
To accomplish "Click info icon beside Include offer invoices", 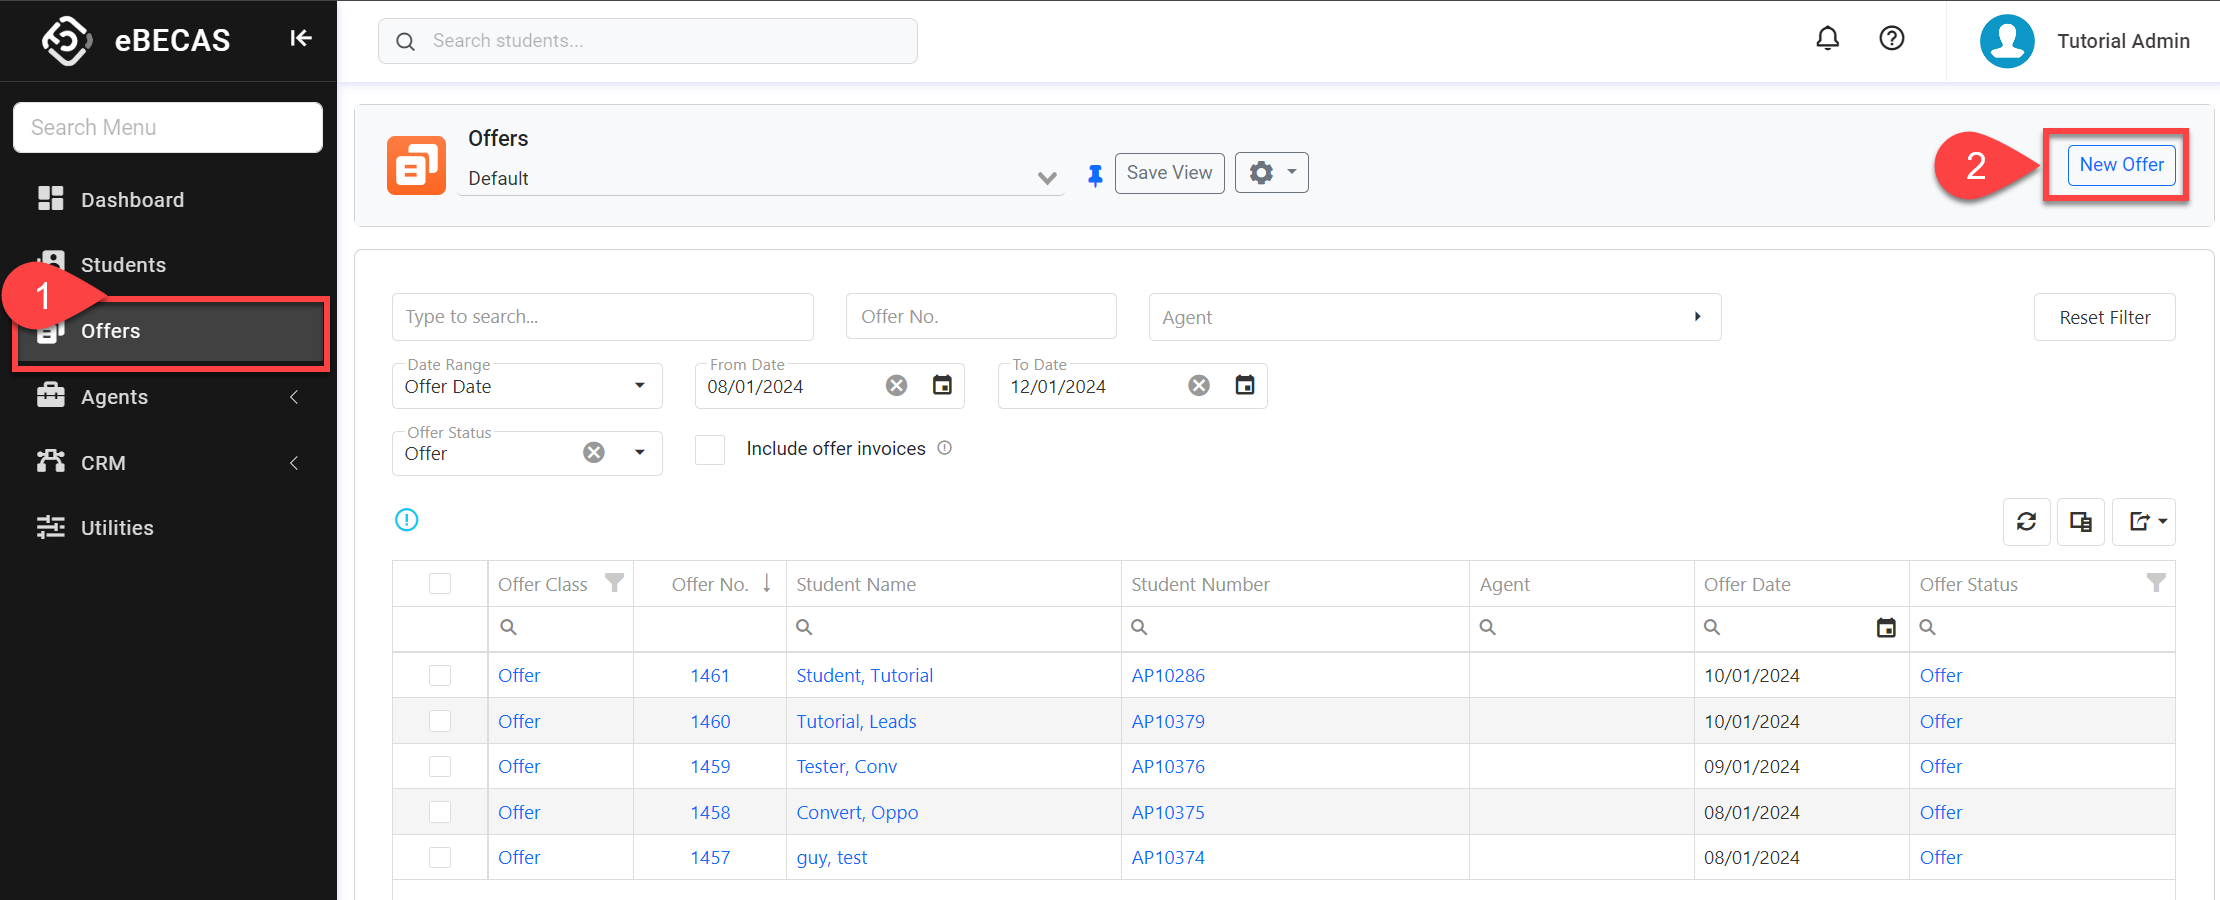I will pyautogui.click(x=944, y=448).
